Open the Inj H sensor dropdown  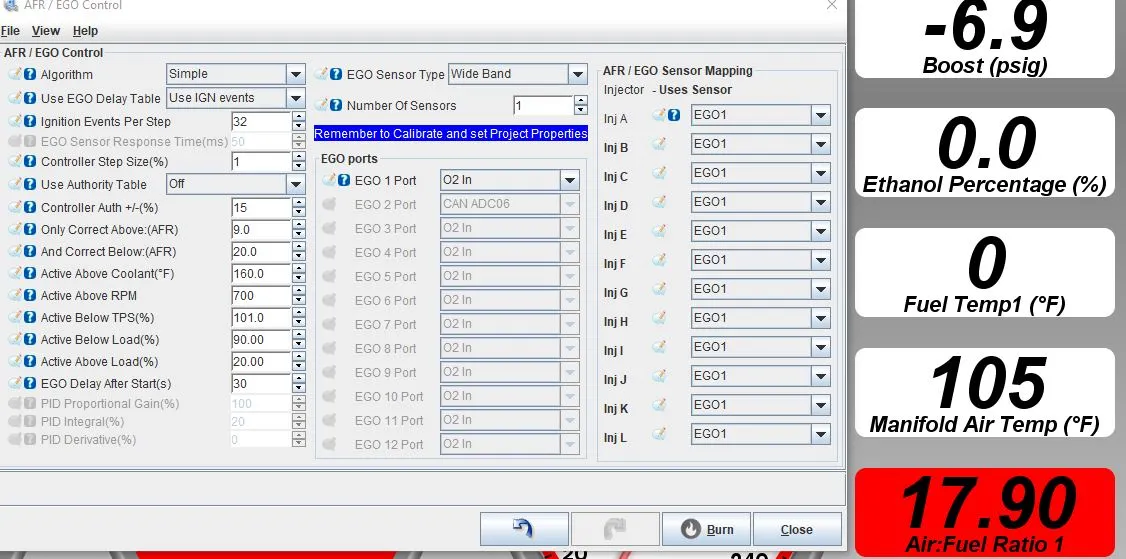click(821, 318)
